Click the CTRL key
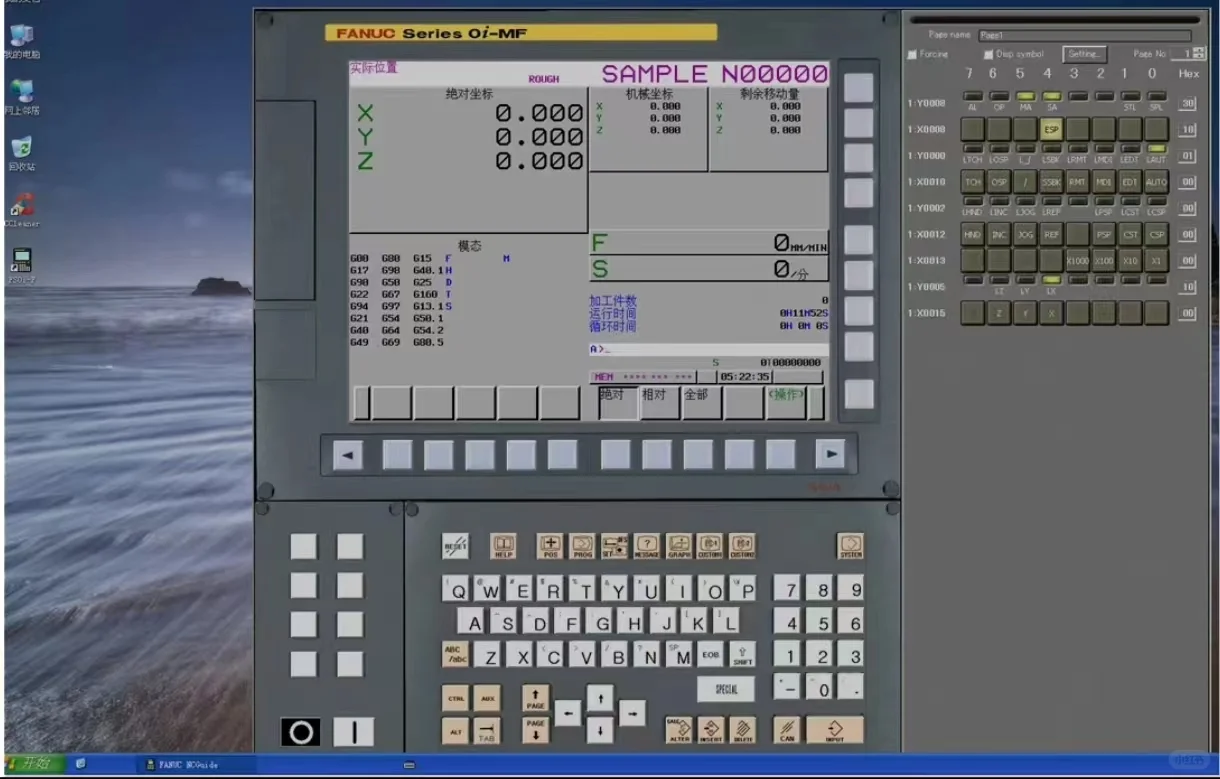The width and height of the screenshot is (1220, 779). click(455, 698)
